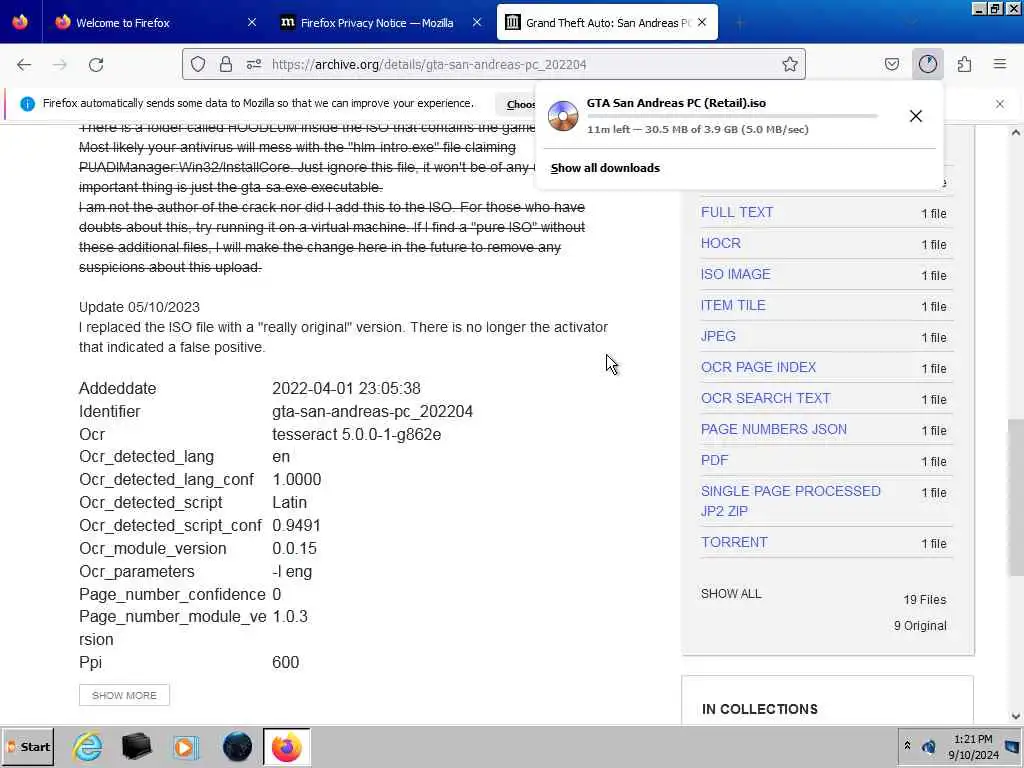Image resolution: width=1024 pixels, height=768 pixels.
Task: Cancel the GTA San Andreas ISO download
Action: 916,116
